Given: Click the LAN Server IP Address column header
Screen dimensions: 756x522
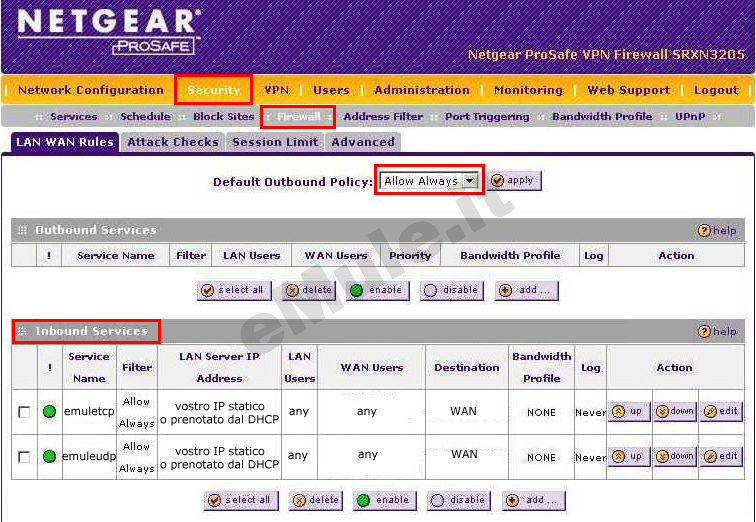Looking at the screenshot, I should coord(219,367).
